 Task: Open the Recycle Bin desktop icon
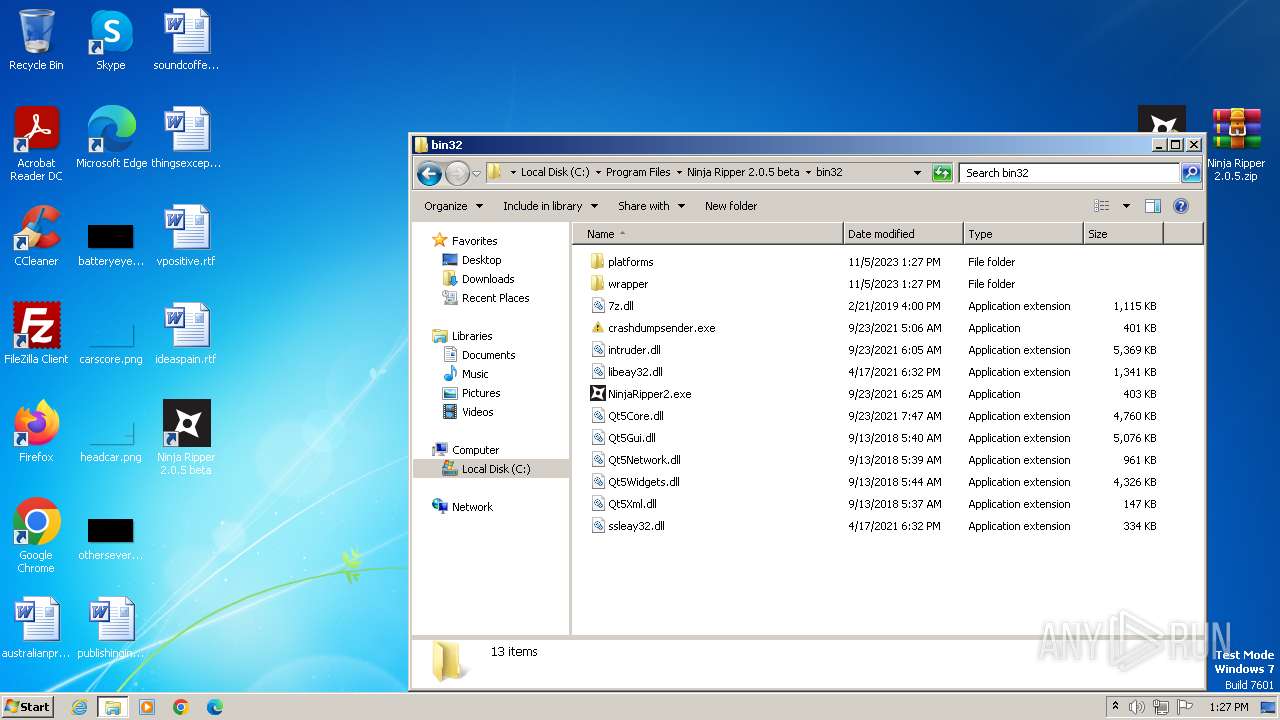coord(36,40)
